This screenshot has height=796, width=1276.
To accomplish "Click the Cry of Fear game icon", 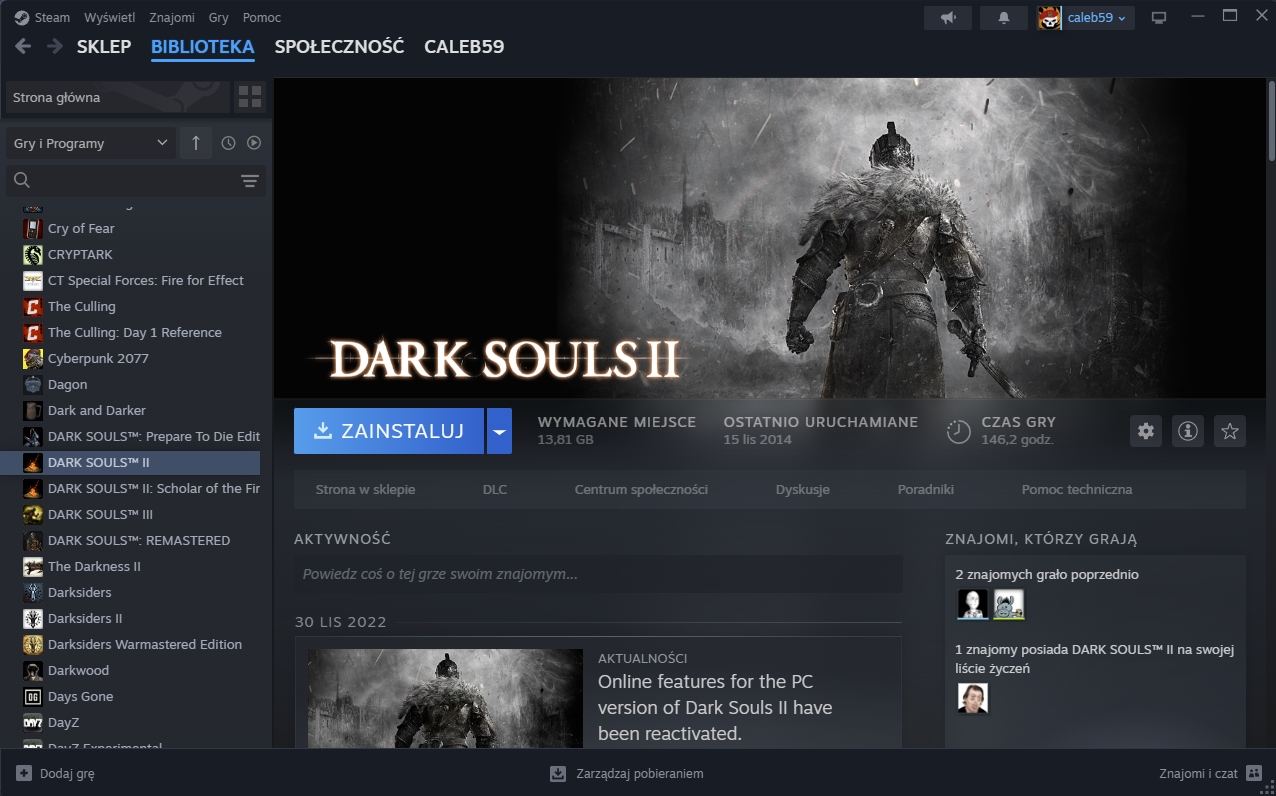I will point(33,228).
